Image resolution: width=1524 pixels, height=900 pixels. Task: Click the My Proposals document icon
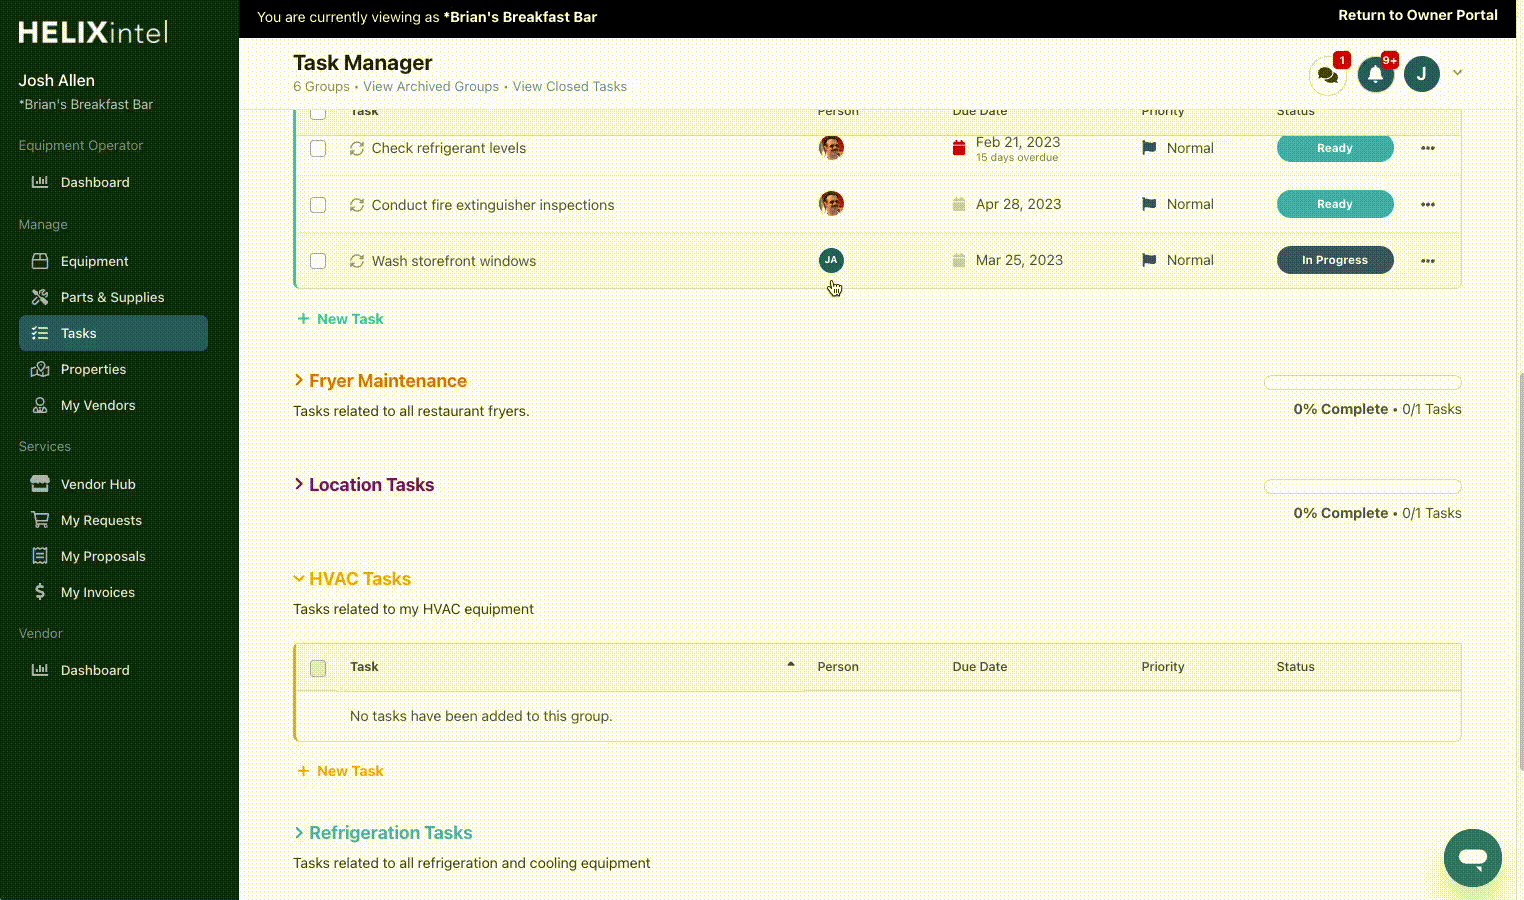coord(40,556)
